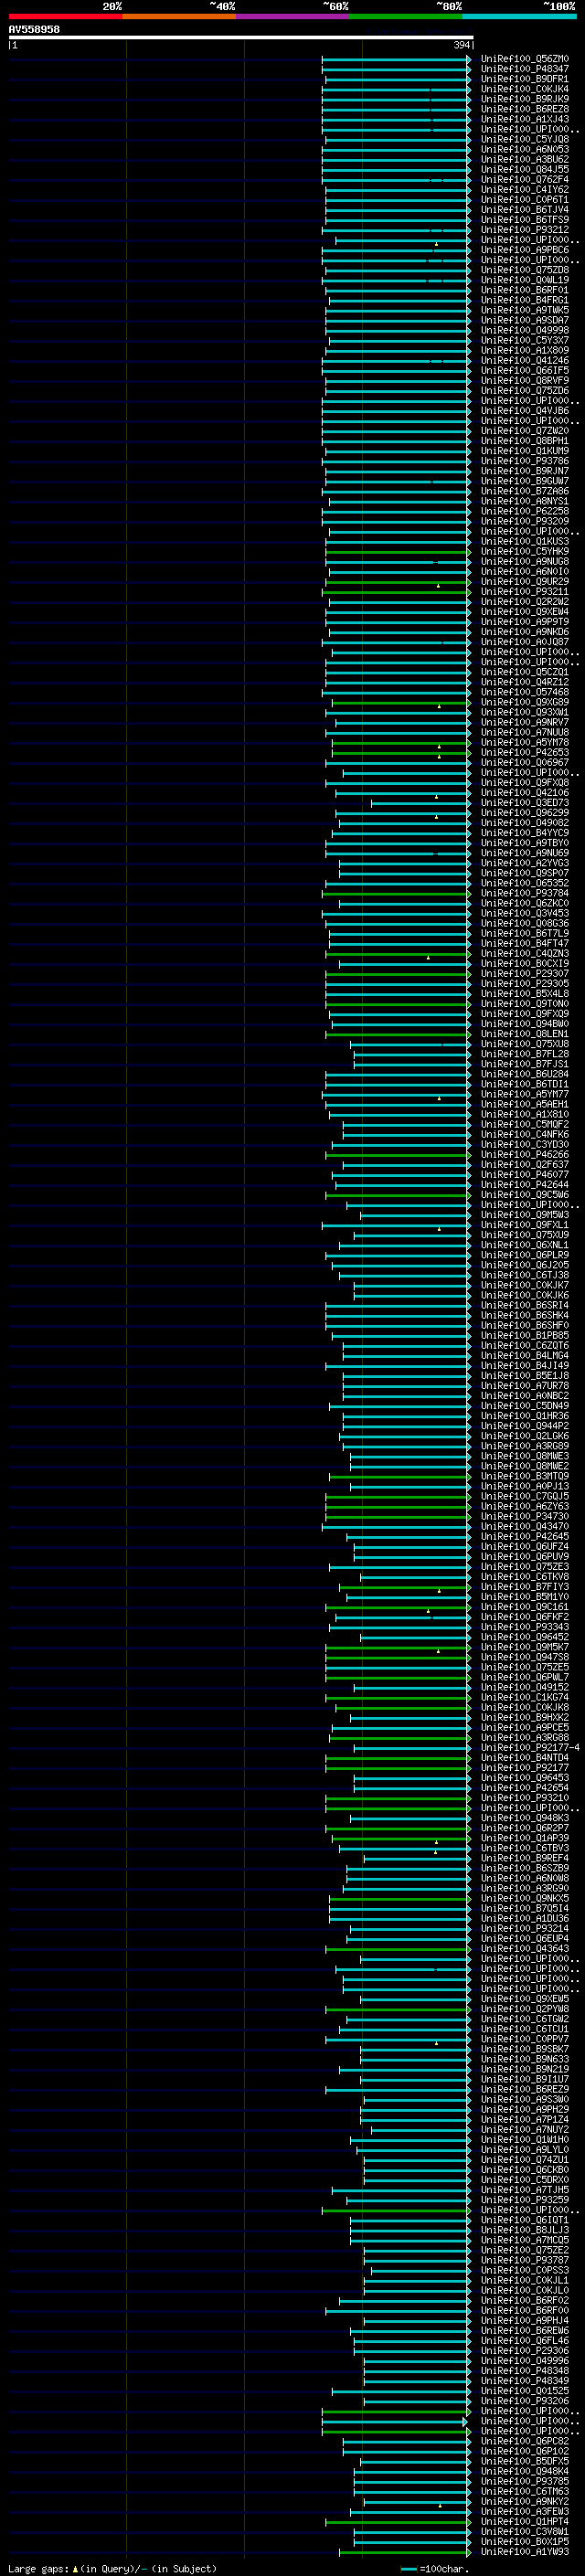
Task: Select the UniRef100_C5YJQ8 label
Action: [525, 139]
